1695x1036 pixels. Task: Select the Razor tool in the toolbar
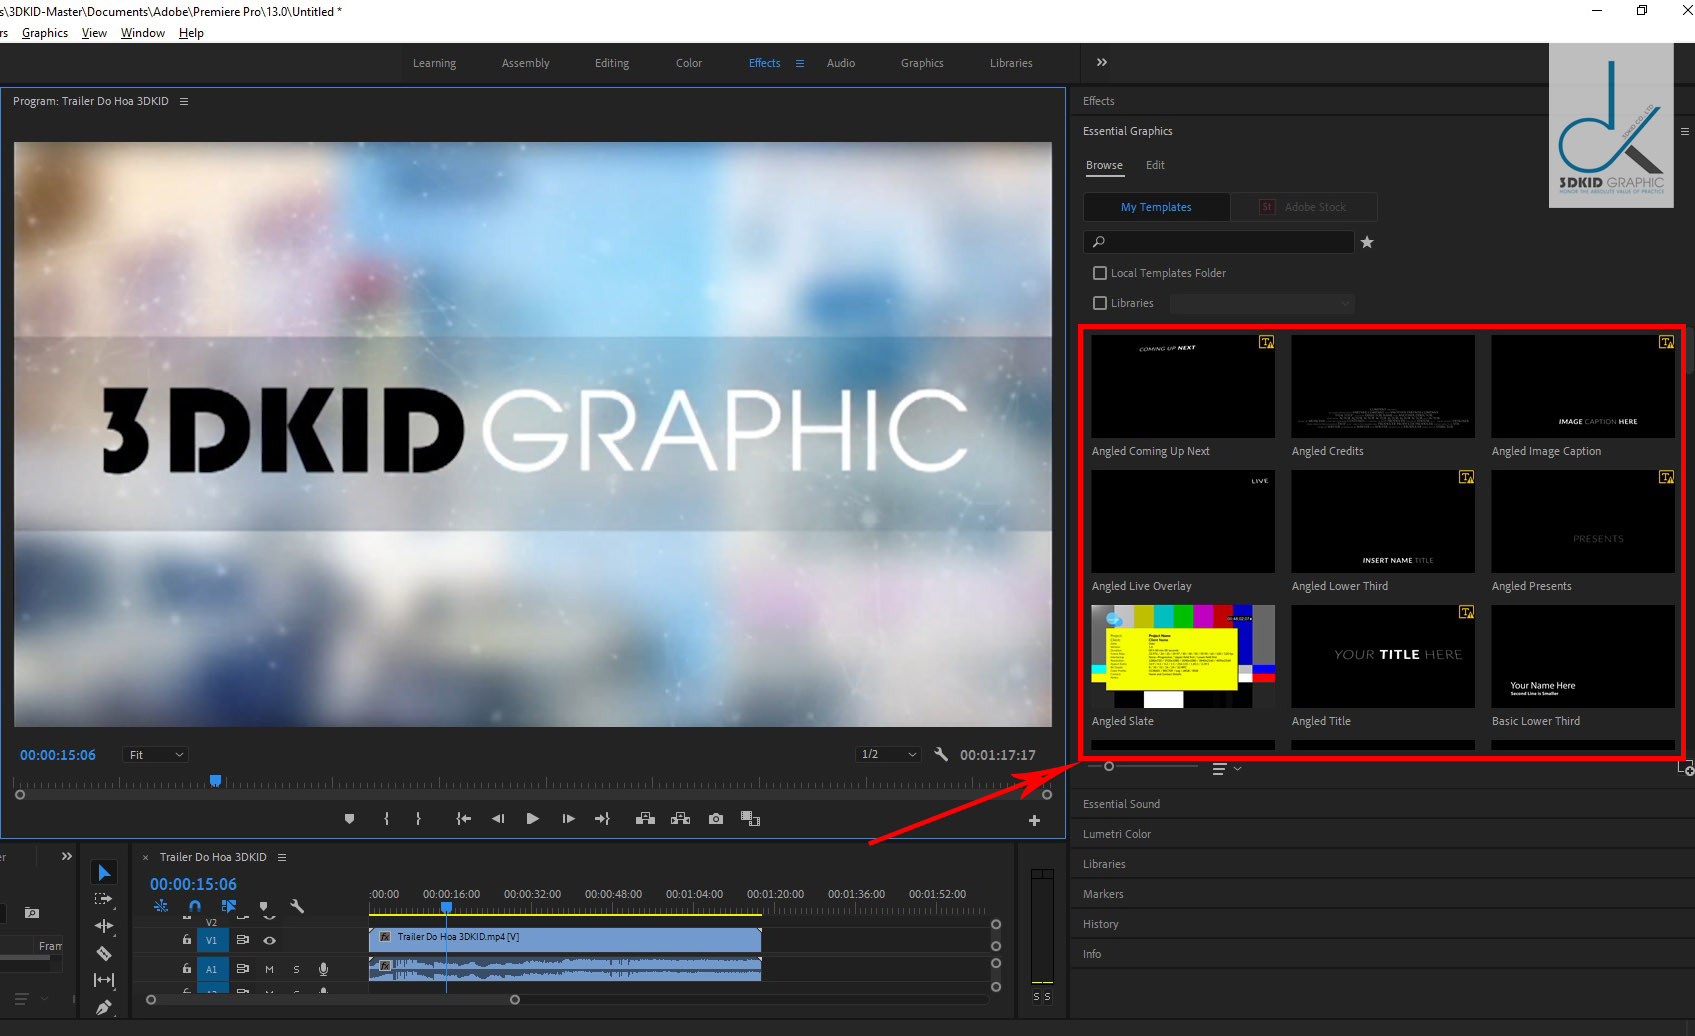103,953
